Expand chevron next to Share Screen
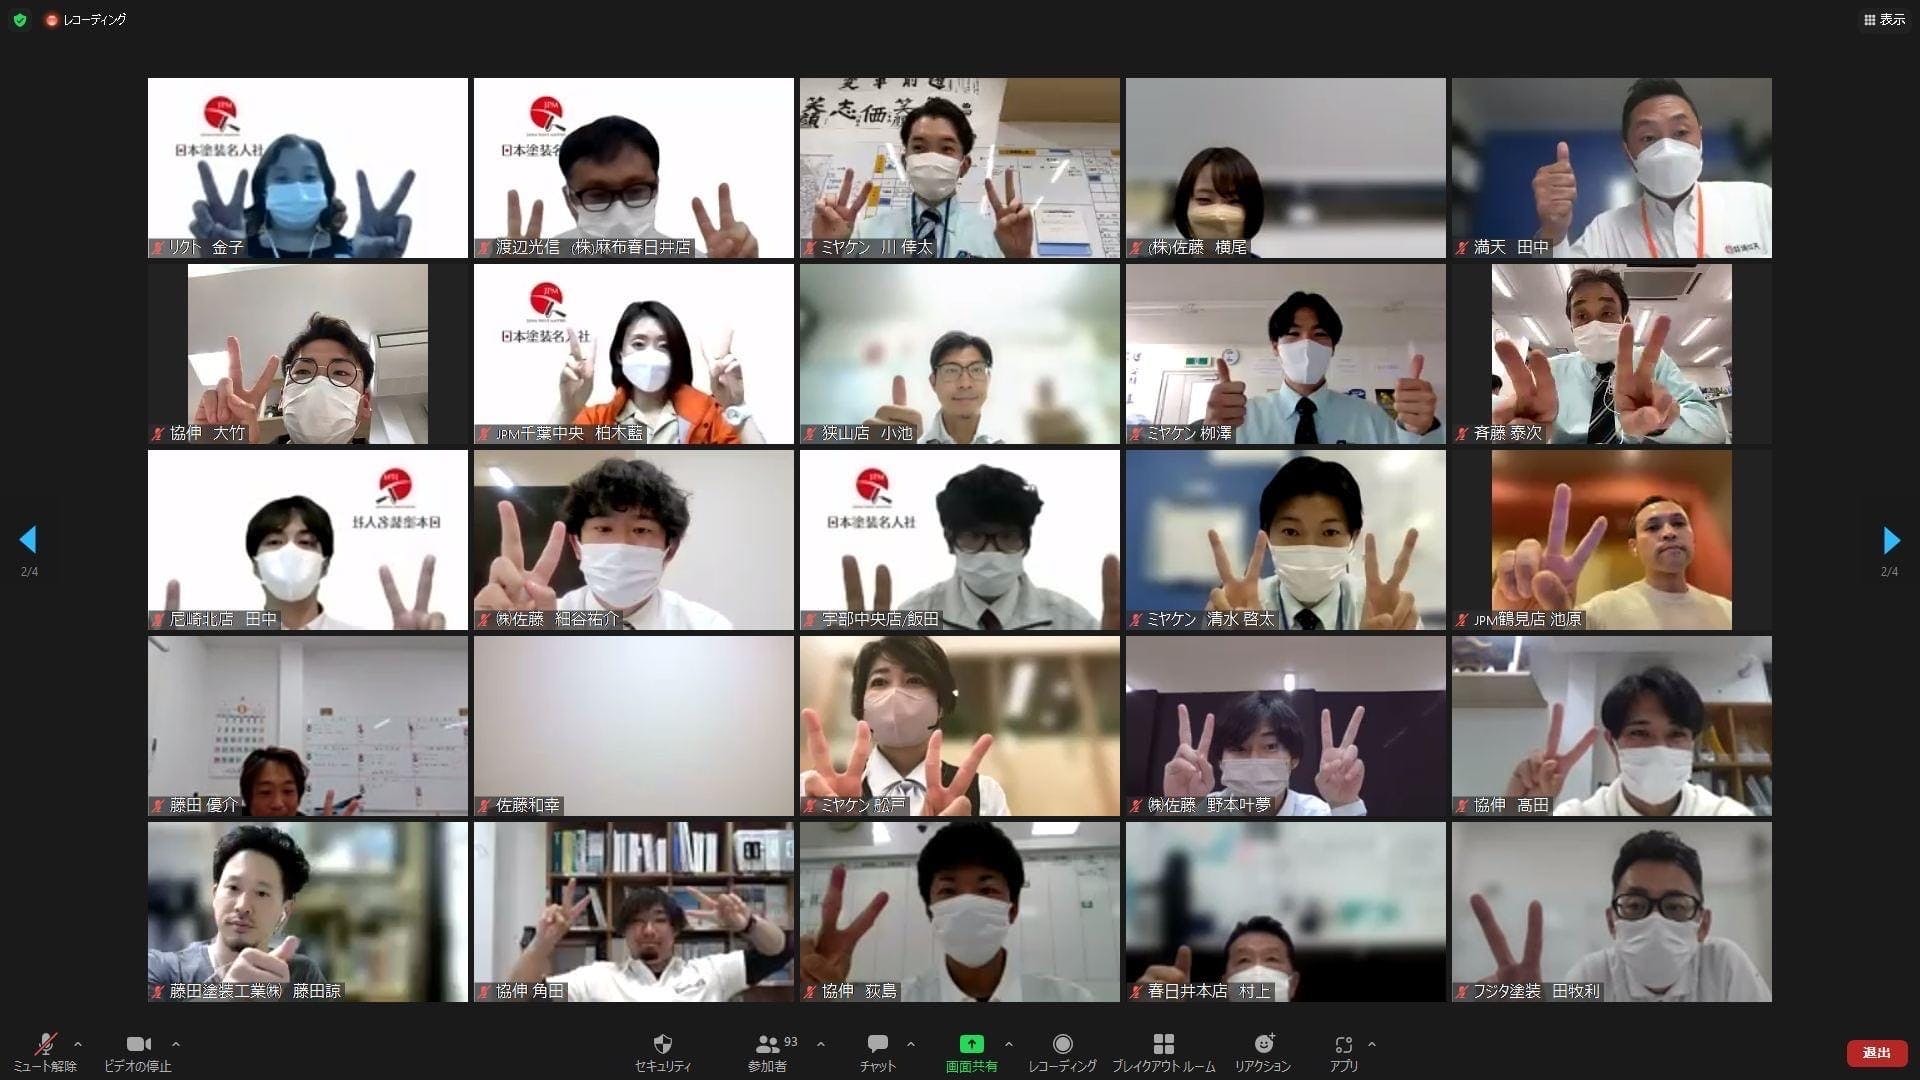The width and height of the screenshot is (1920, 1080). (1008, 1044)
